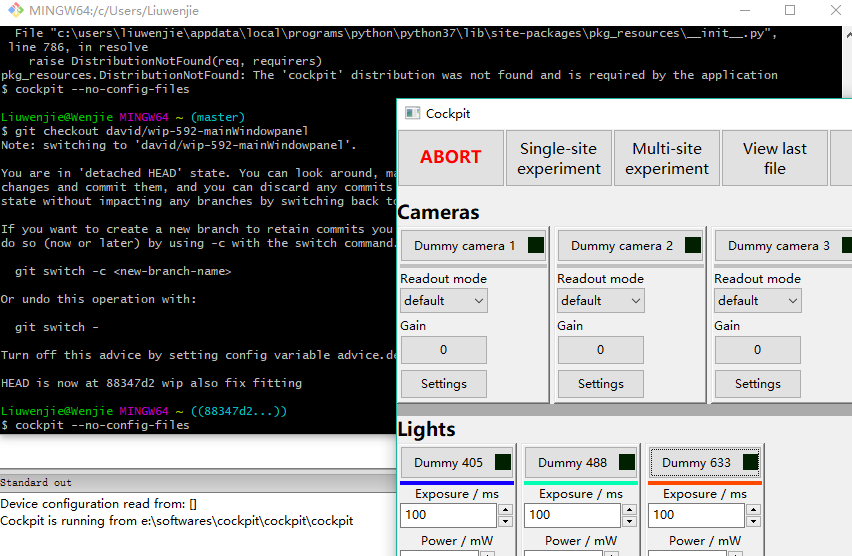Viewport: 852px width, 556px height.
Task: Open Settings for Dummy camera 3
Action: click(757, 384)
